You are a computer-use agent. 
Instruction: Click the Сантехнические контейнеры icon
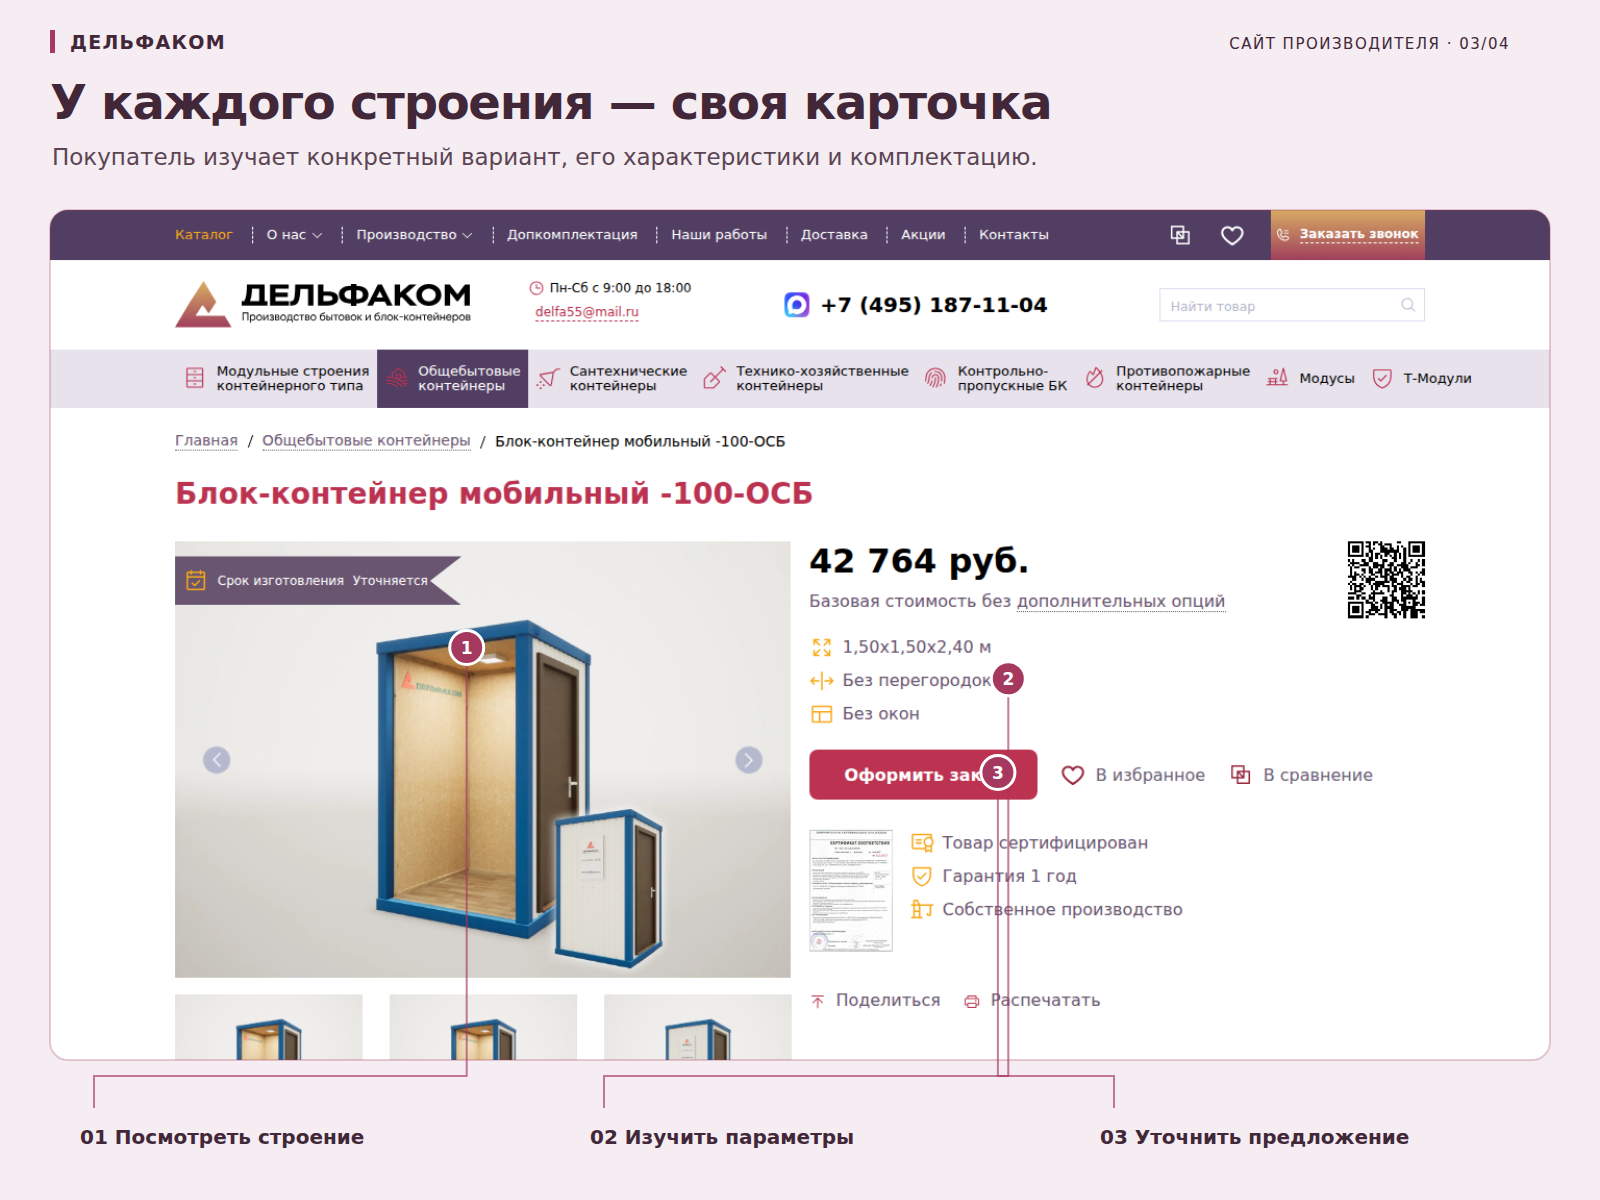[548, 378]
